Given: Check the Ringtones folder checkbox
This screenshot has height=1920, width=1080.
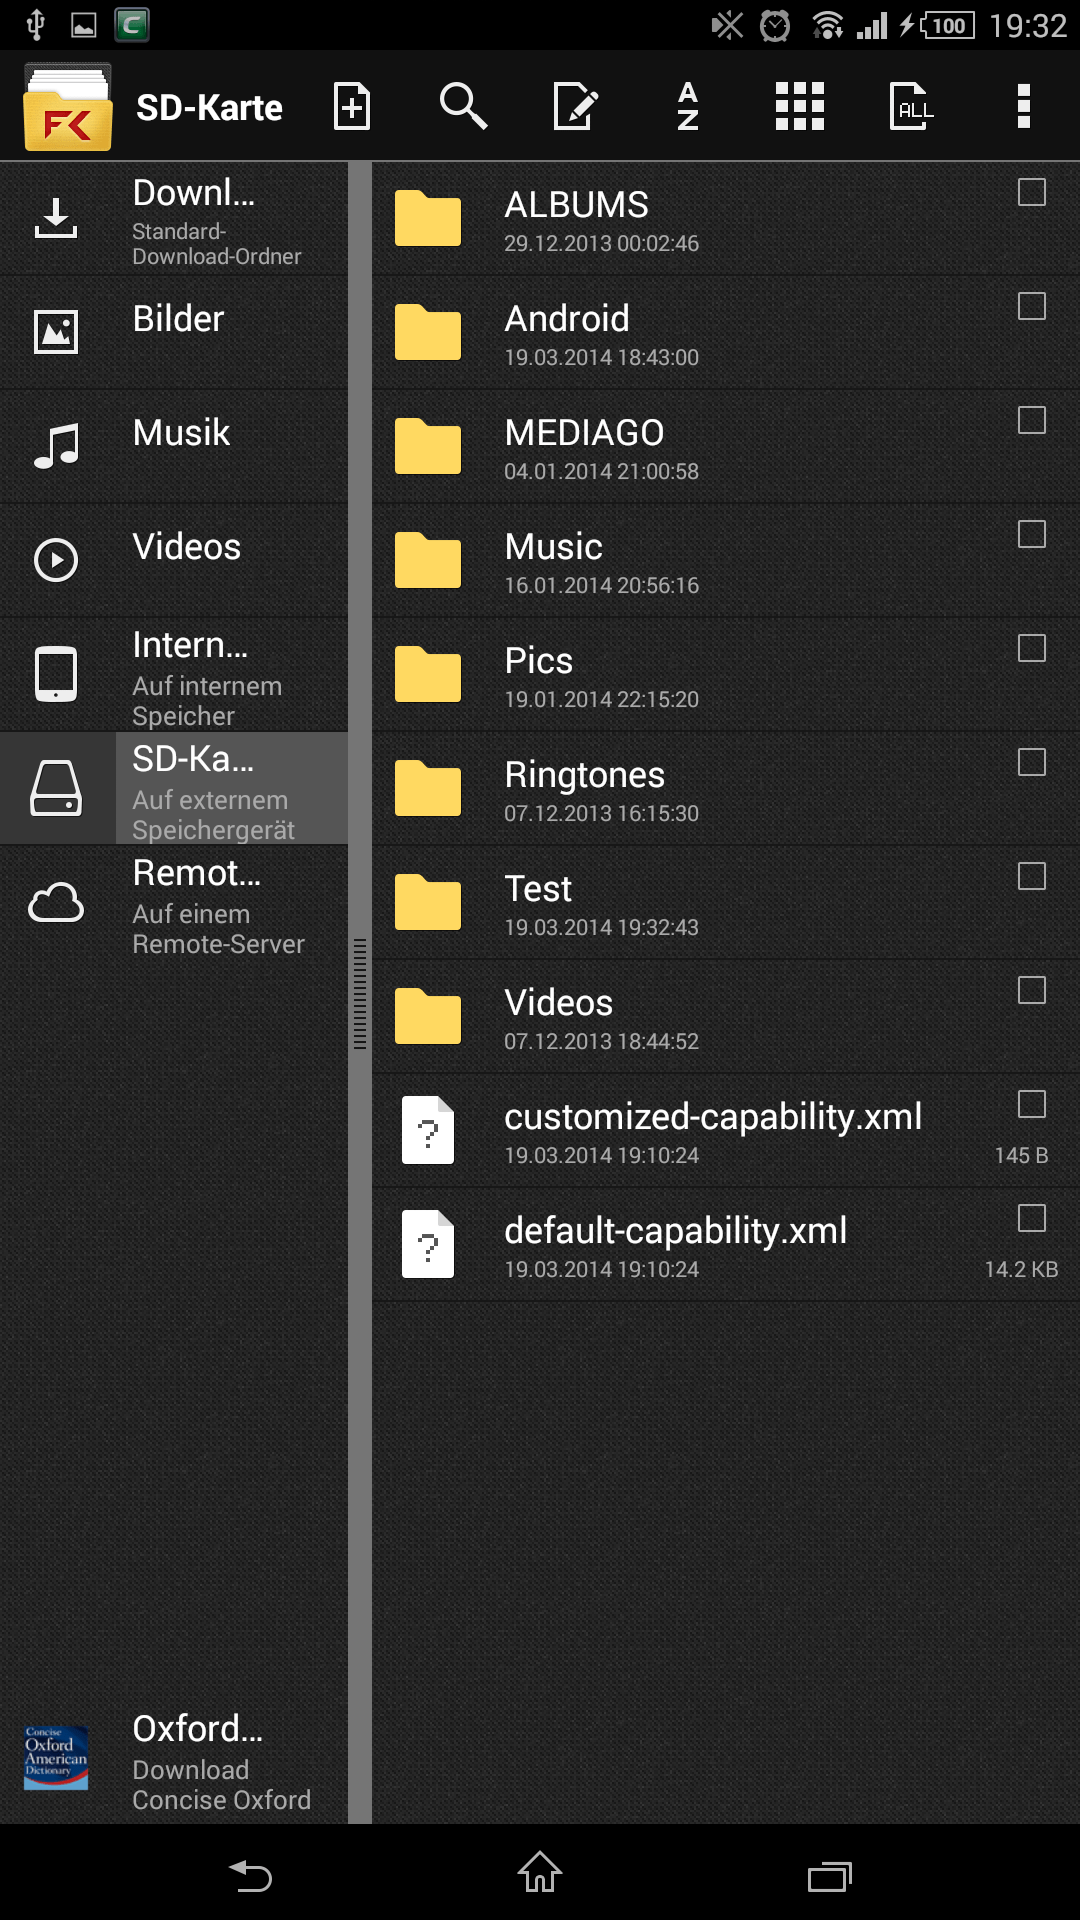Looking at the screenshot, I should pyautogui.click(x=1032, y=762).
